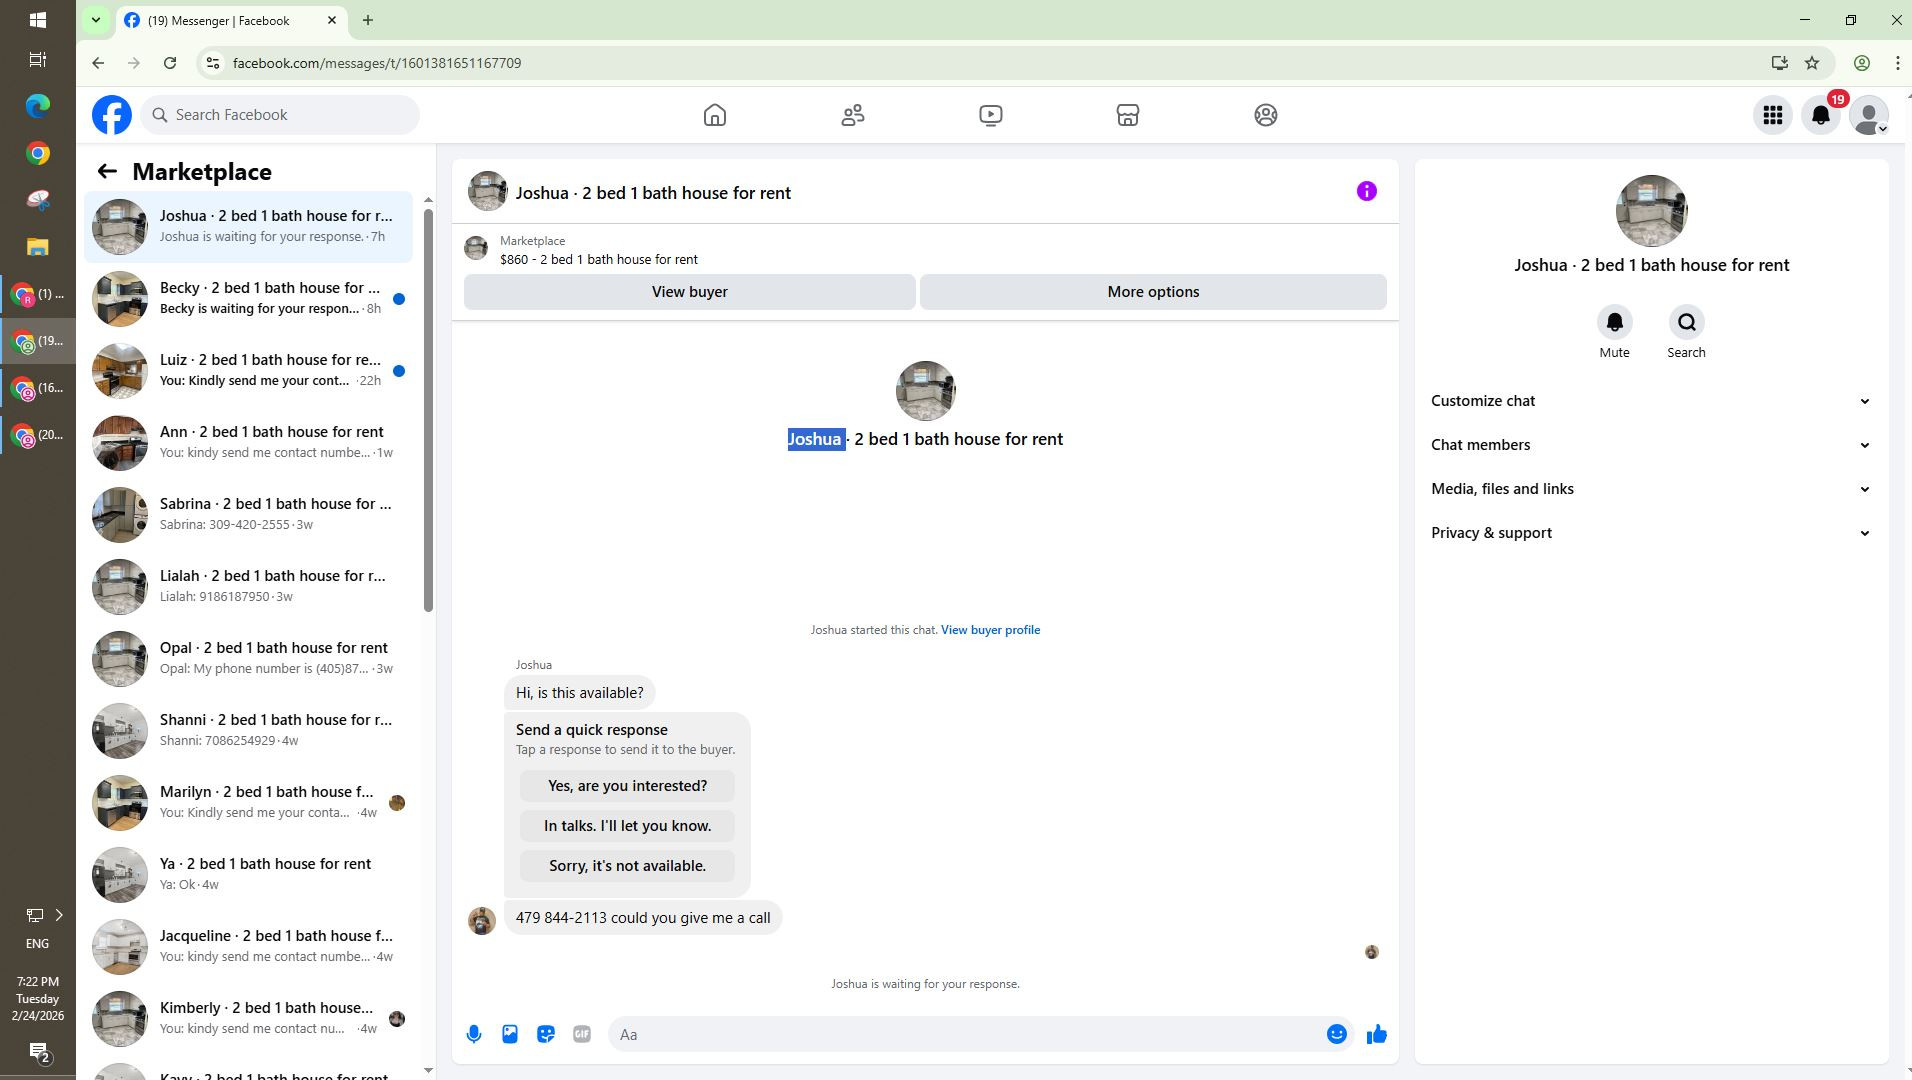Open the $860 listing marketplace thumbnail

coord(476,248)
